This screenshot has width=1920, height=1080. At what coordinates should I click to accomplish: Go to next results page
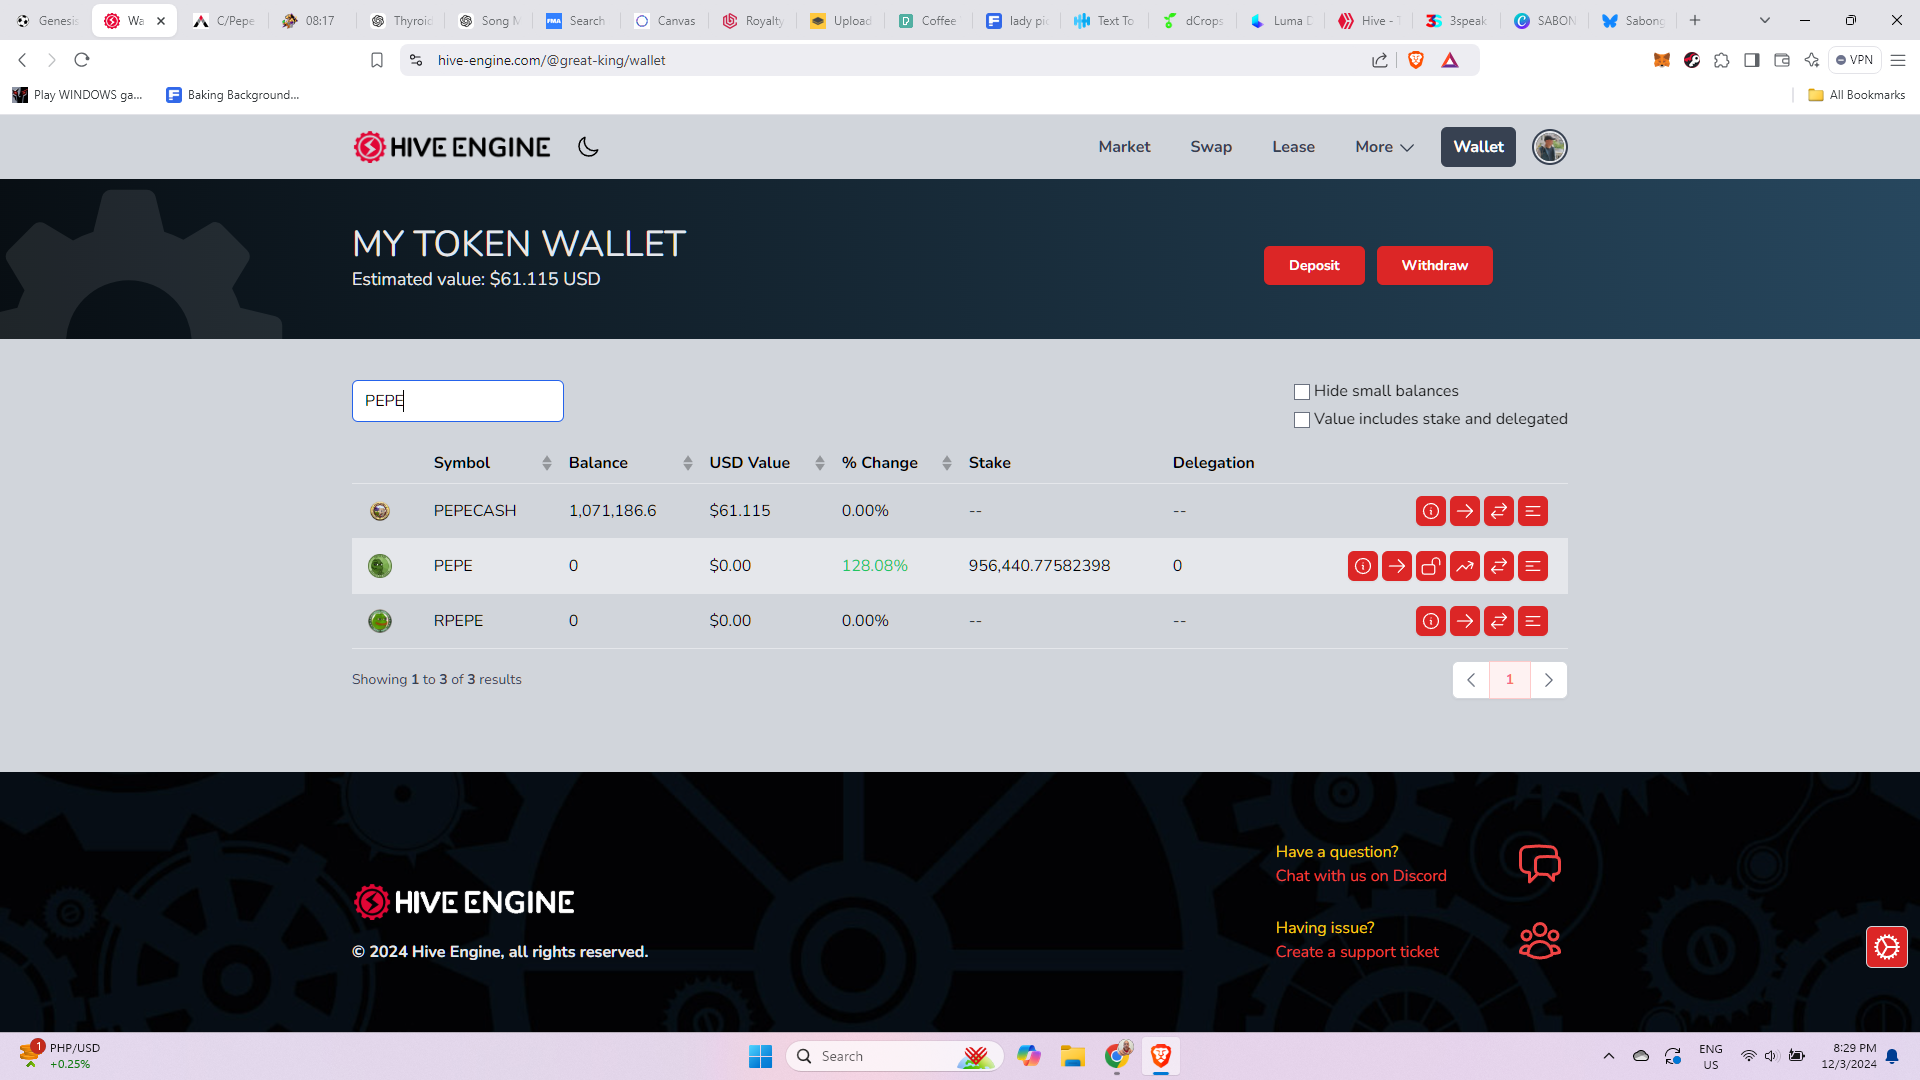tap(1549, 680)
